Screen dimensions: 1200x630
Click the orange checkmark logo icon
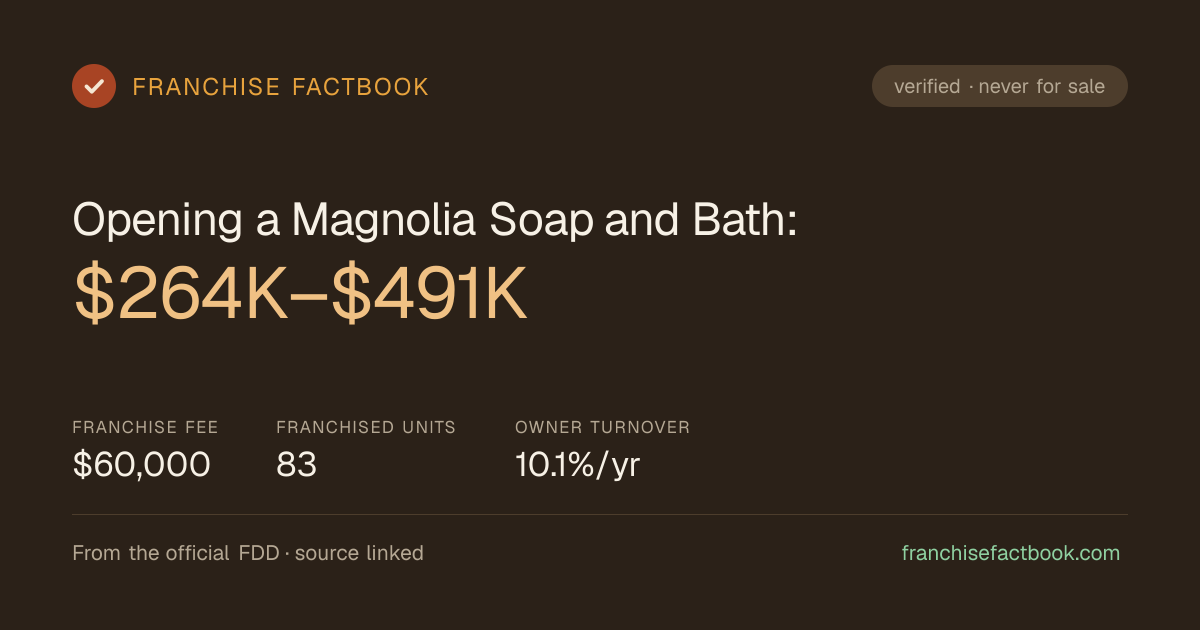[94, 86]
